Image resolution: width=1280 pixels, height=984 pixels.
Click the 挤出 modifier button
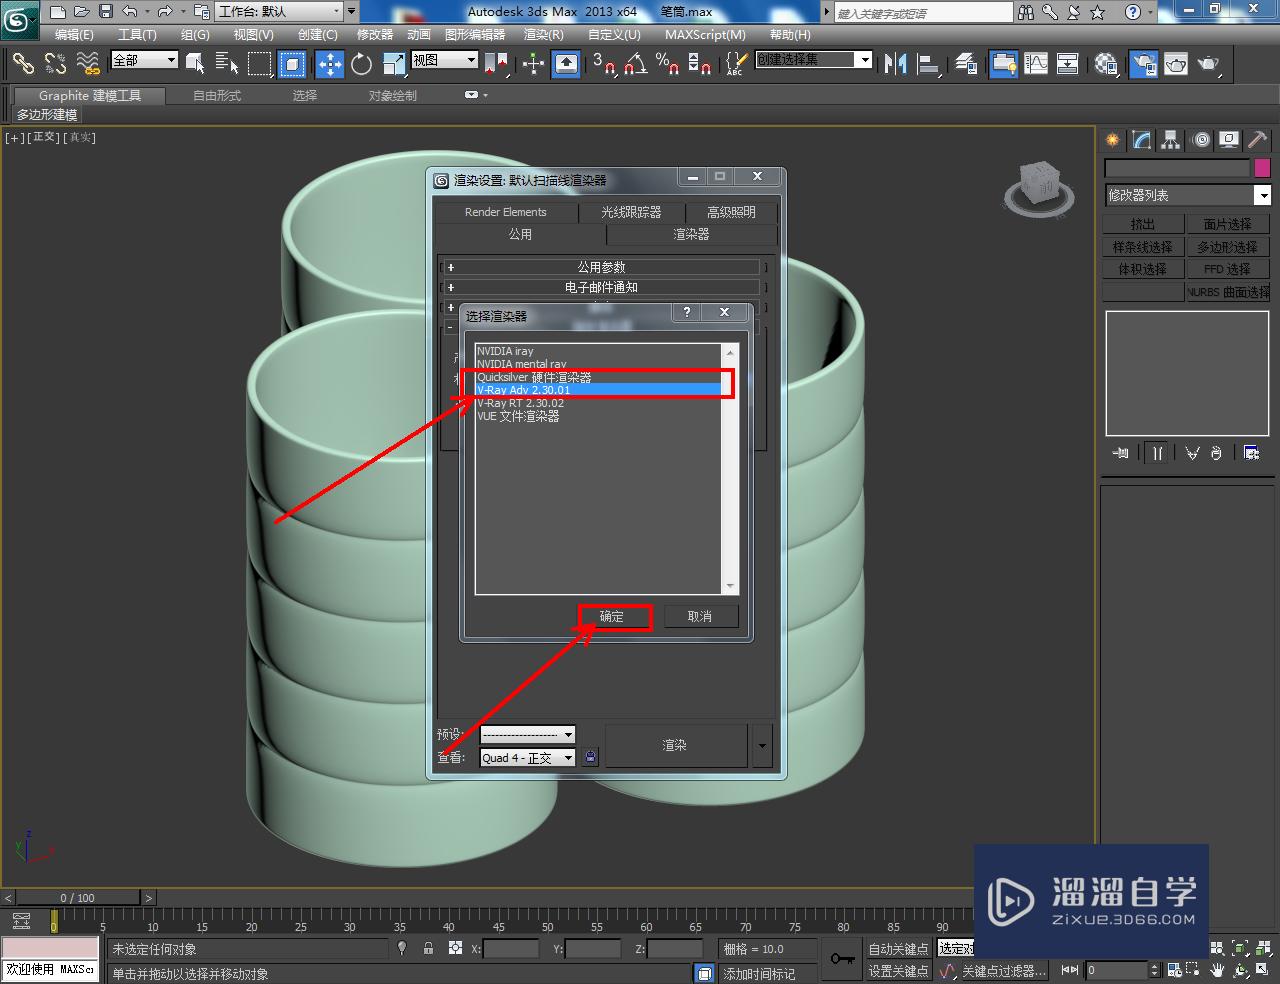pos(1143,224)
